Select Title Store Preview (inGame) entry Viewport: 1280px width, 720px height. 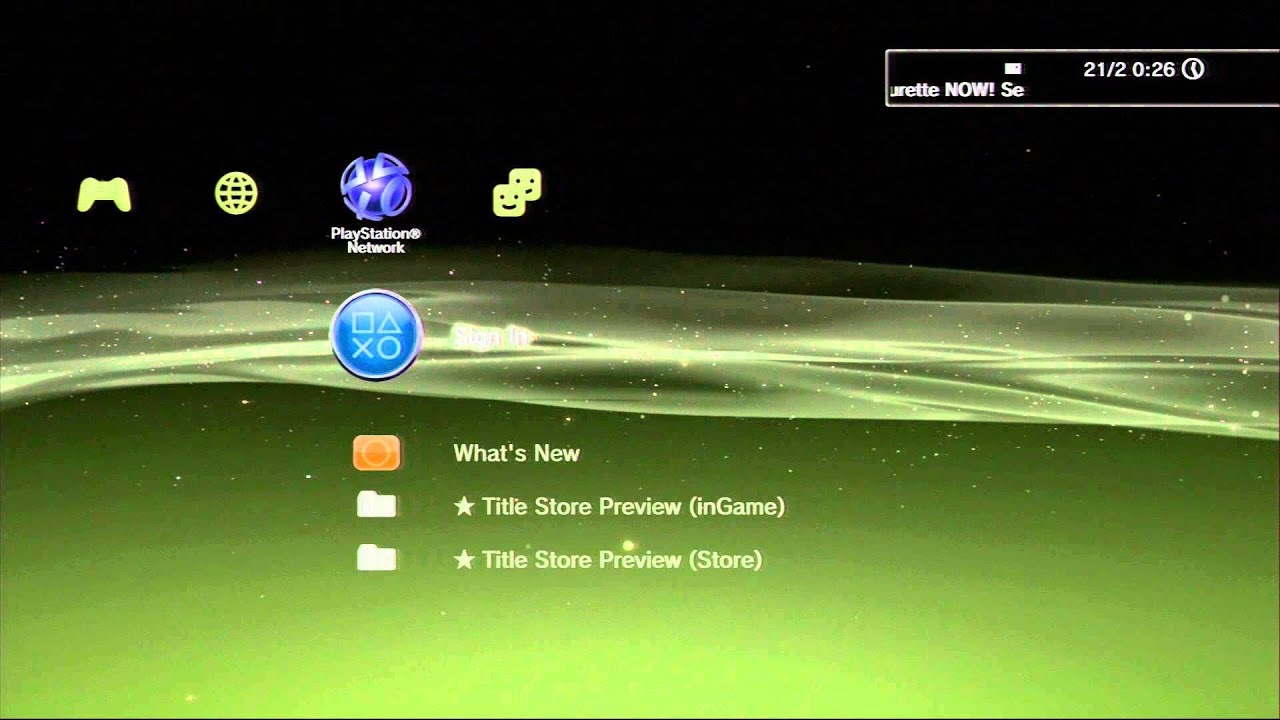[619, 507]
